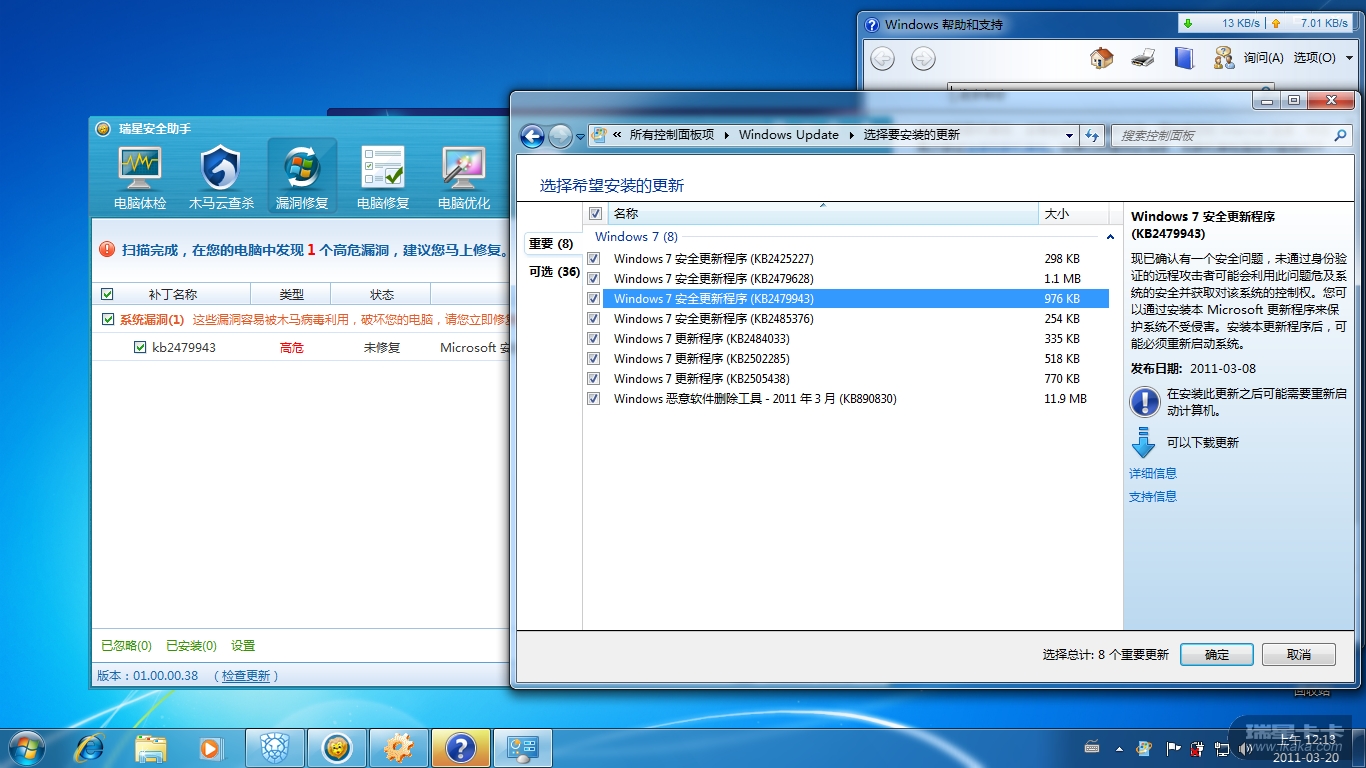Open the Start menu
Viewport: 1366px width, 768px height.
pyautogui.click(x=25, y=747)
